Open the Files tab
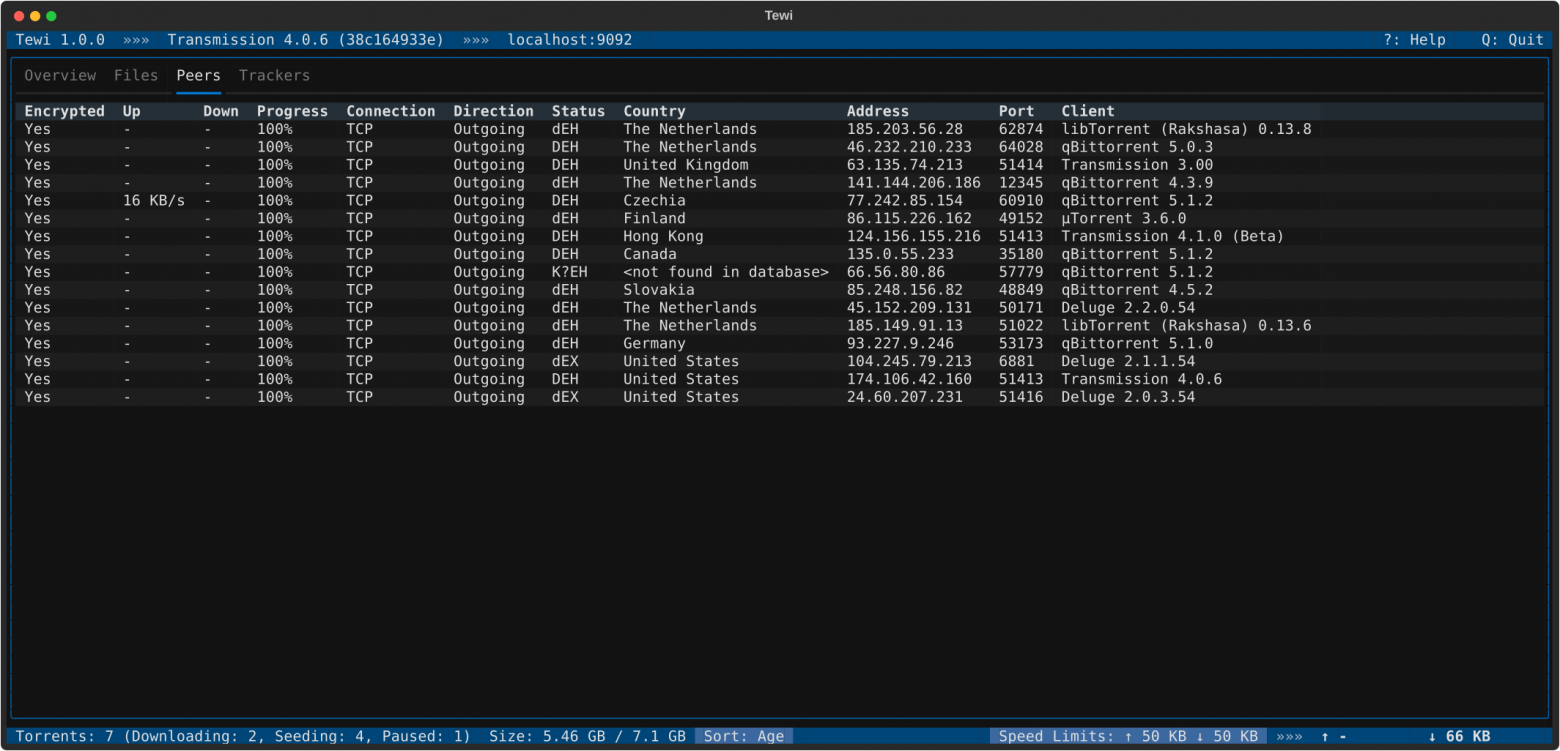The image size is (1560, 751). click(x=136, y=76)
